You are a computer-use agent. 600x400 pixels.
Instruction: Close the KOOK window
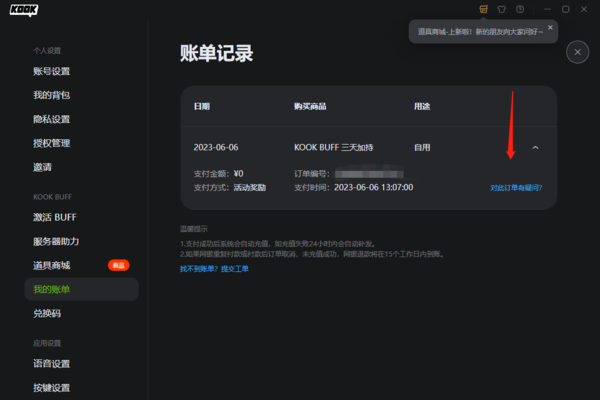tap(584, 9)
